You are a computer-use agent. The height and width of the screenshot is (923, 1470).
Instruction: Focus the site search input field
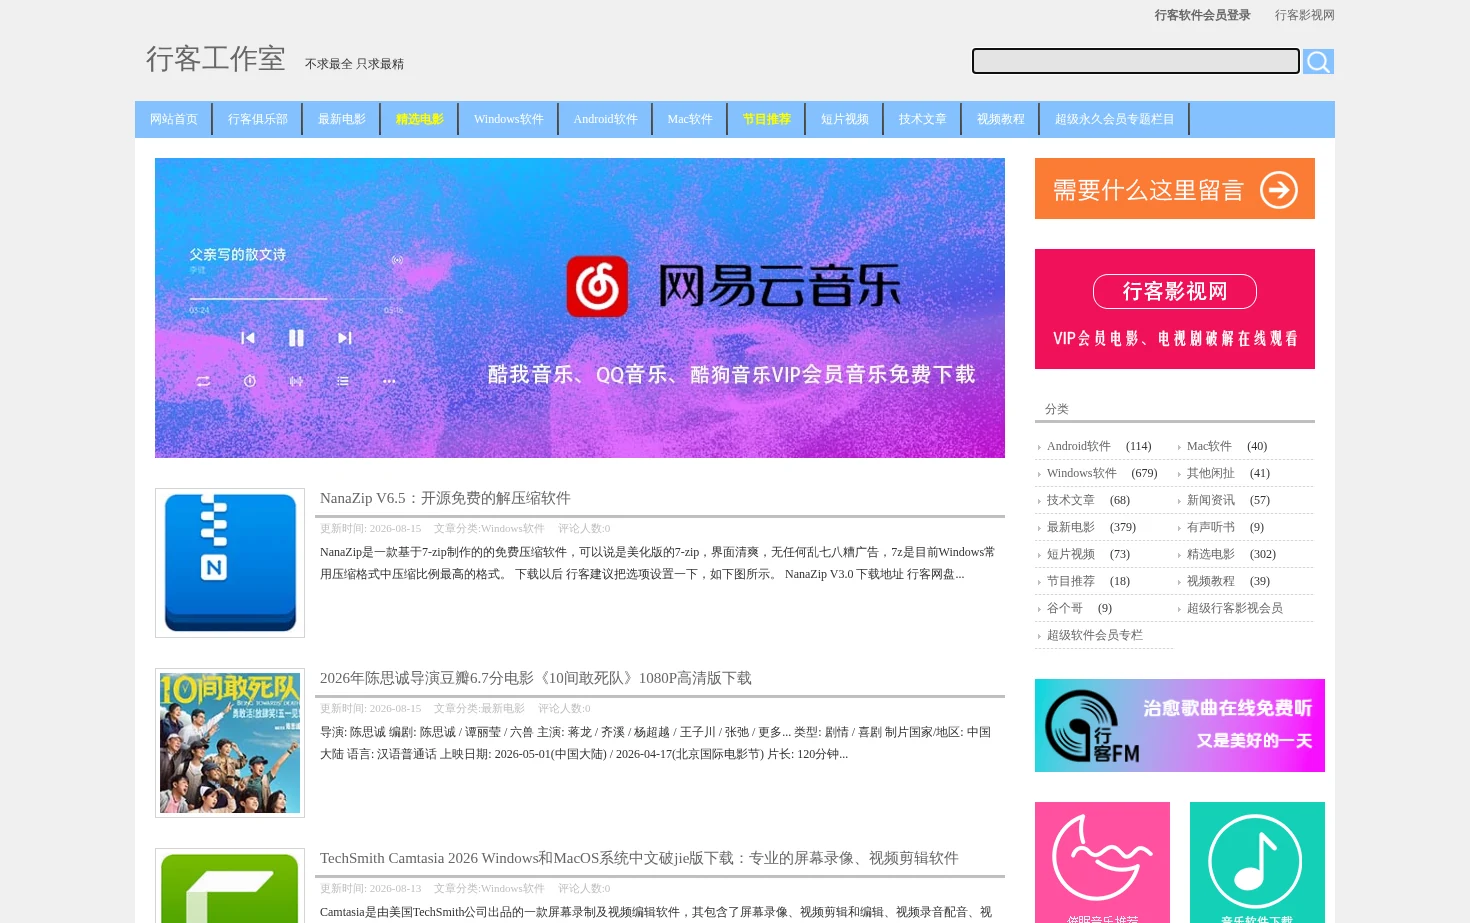click(1136, 61)
